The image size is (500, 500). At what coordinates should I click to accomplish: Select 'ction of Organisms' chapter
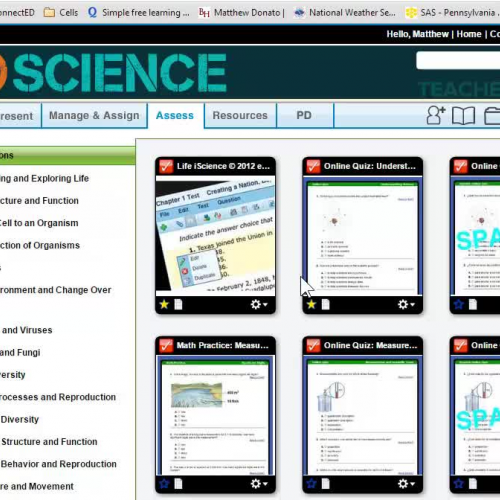40,245
